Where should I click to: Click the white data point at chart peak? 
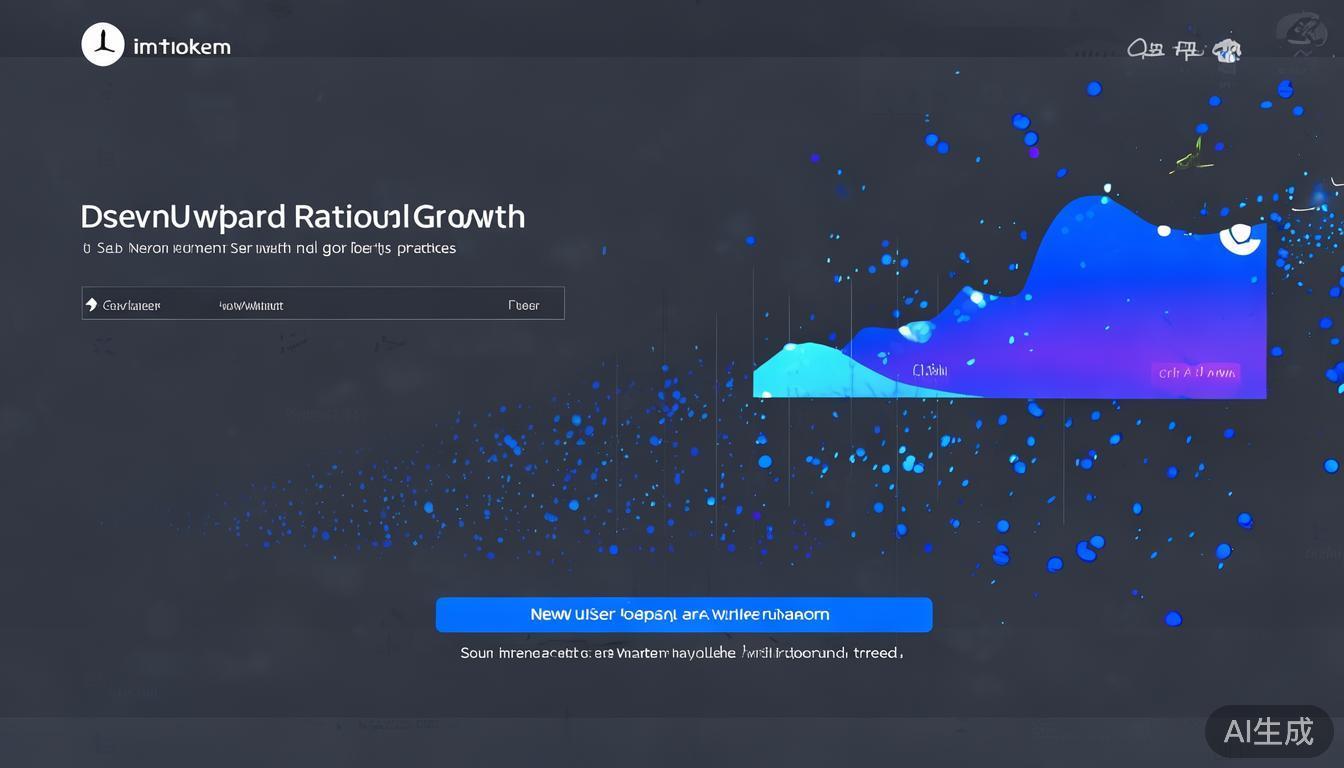pos(1107,187)
